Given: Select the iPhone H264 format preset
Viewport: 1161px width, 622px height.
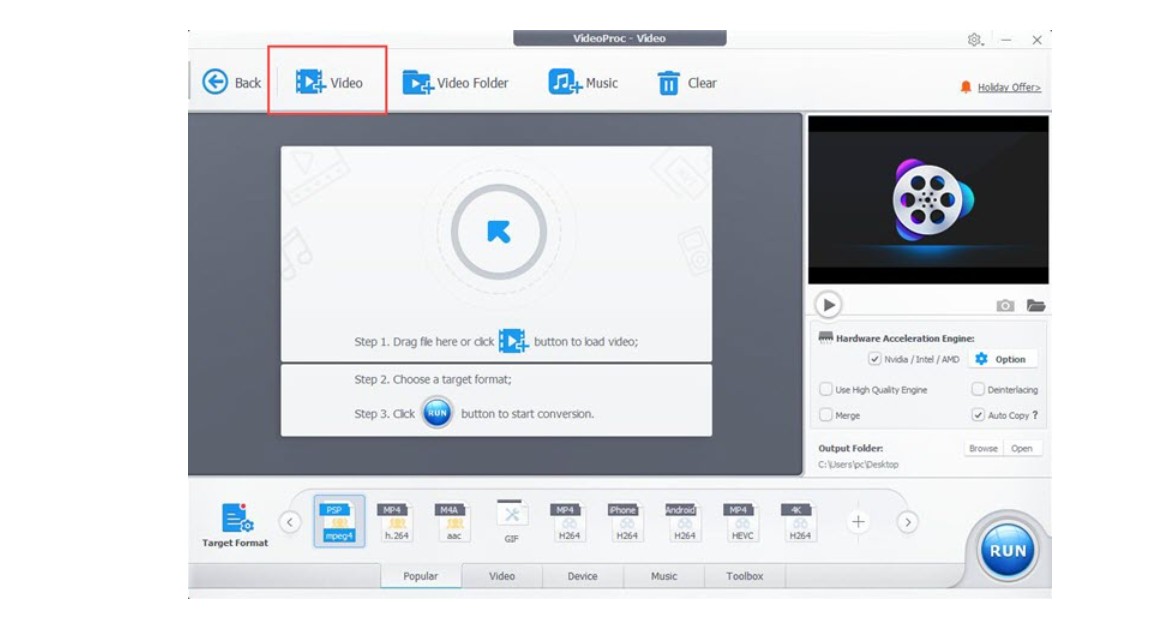Looking at the screenshot, I should [626, 522].
